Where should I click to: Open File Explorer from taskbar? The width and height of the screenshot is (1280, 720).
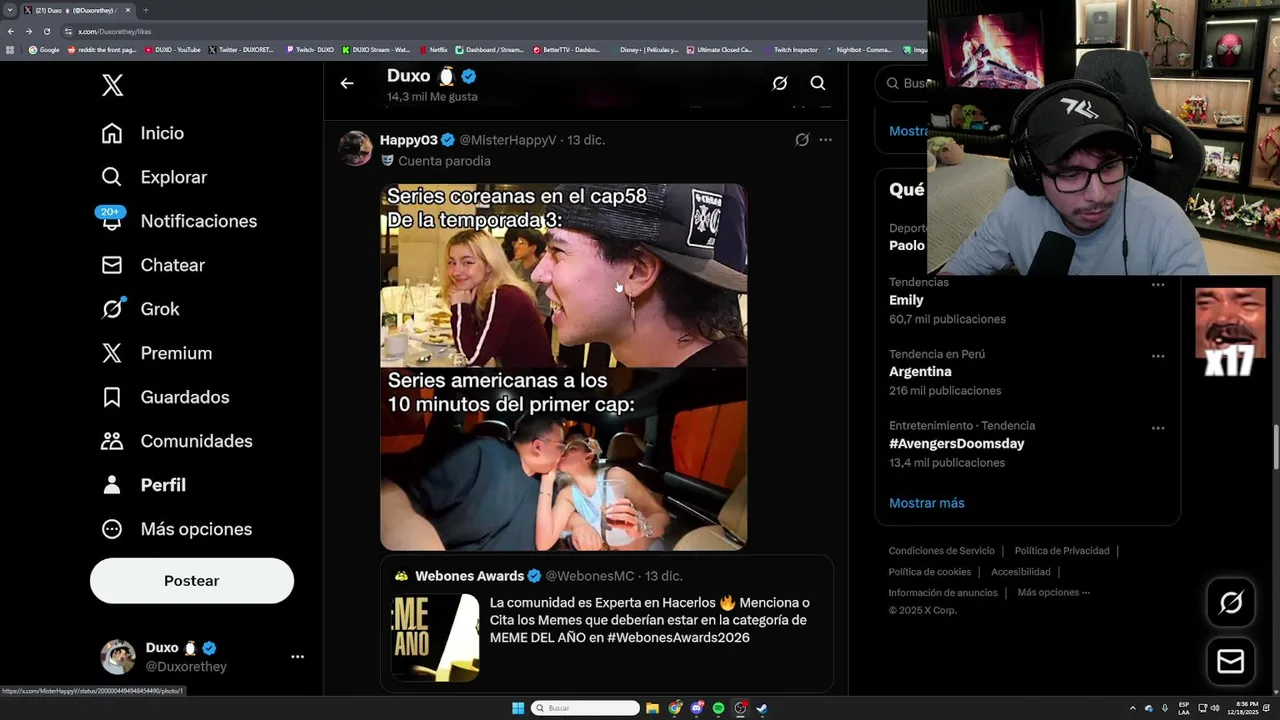(x=652, y=708)
